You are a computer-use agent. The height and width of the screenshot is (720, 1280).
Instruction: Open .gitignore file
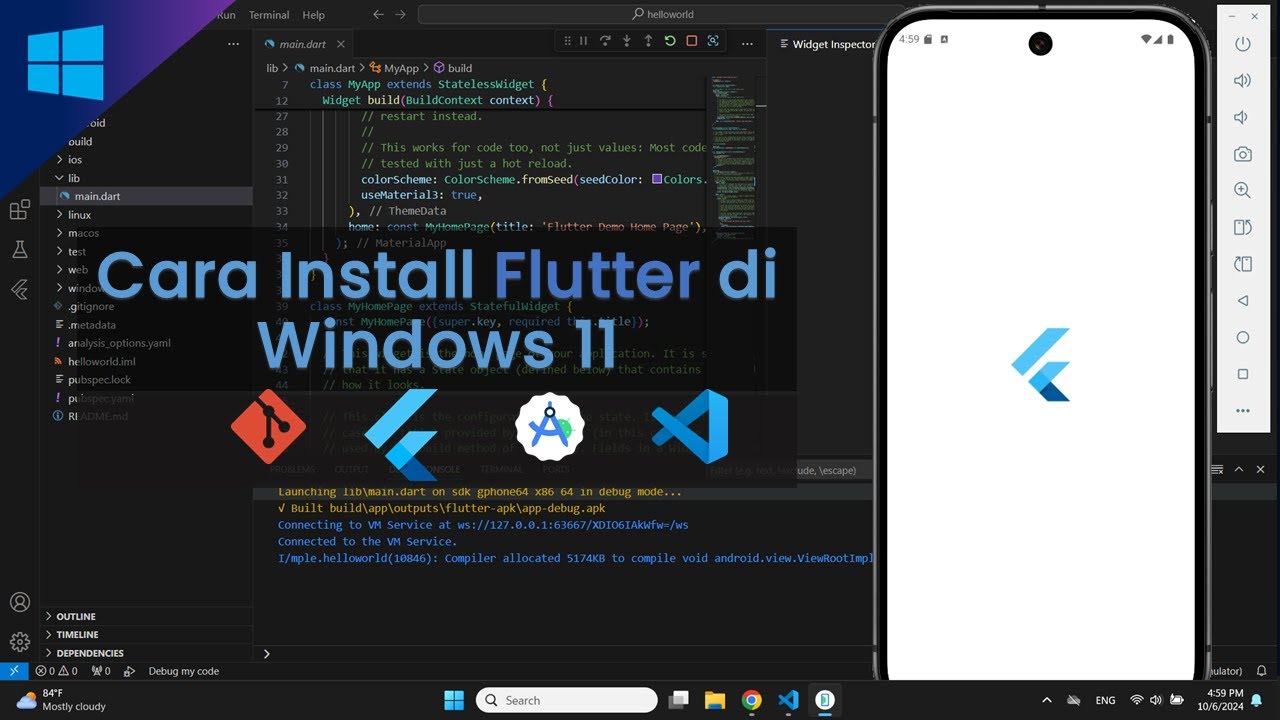point(90,307)
